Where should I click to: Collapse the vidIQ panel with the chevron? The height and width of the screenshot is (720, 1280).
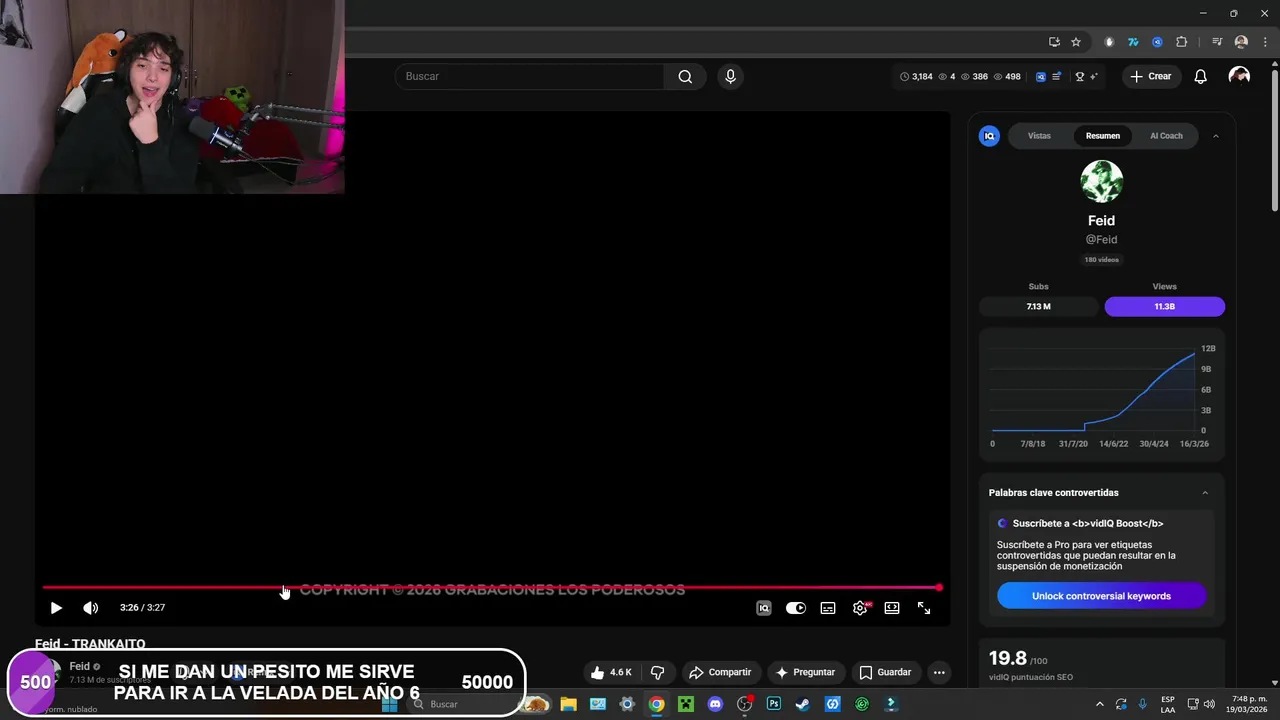(x=1216, y=136)
